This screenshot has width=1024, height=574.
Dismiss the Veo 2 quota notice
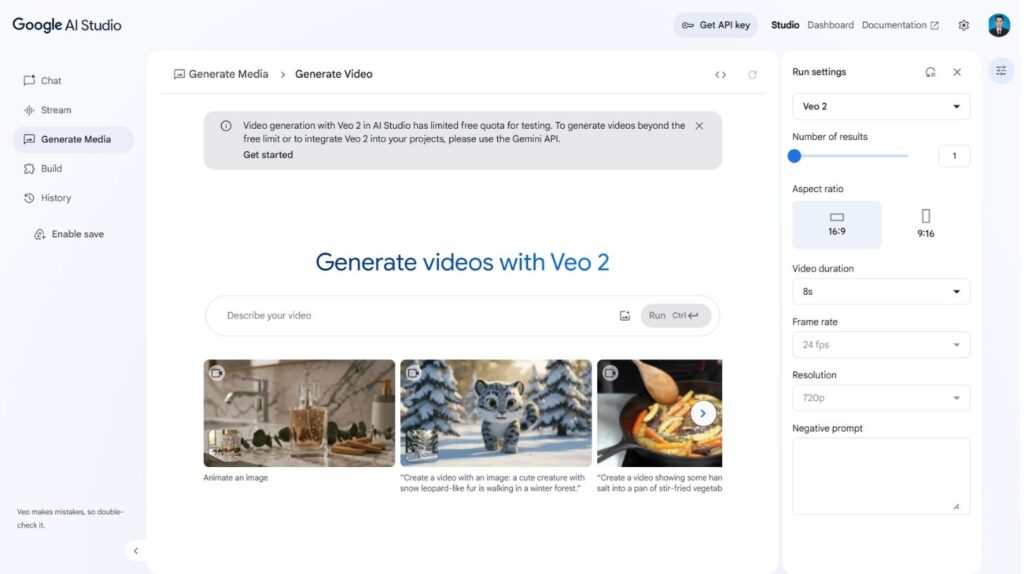(x=699, y=126)
